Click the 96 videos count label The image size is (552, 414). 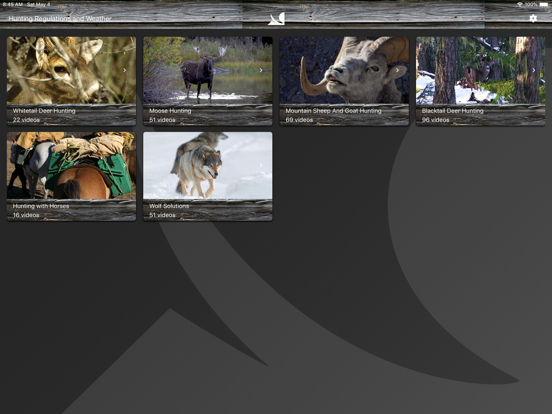click(435, 120)
